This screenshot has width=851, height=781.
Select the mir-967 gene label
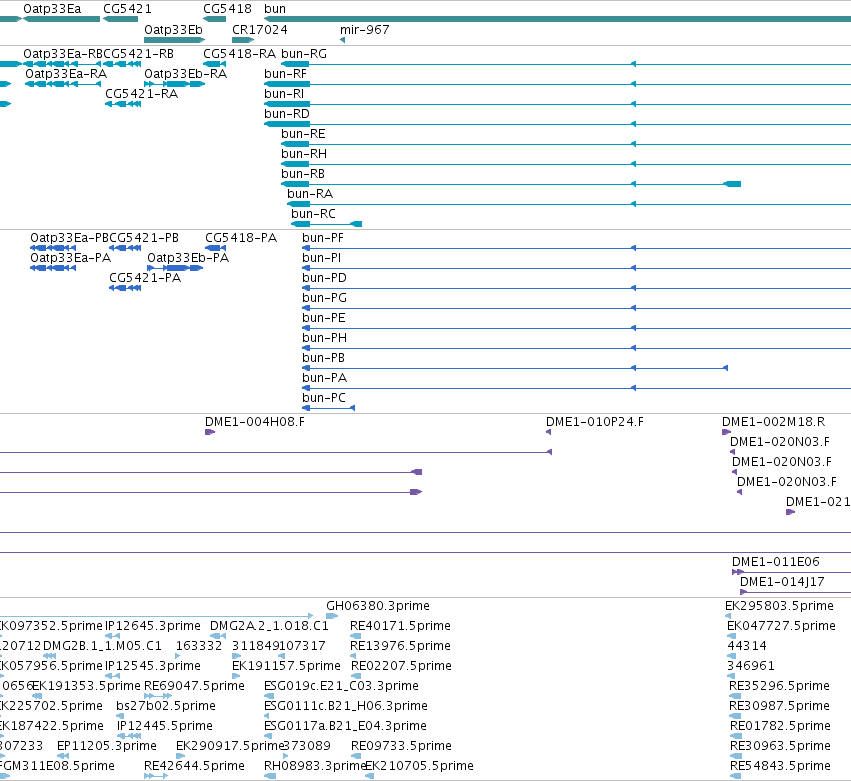[x=365, y=30]
